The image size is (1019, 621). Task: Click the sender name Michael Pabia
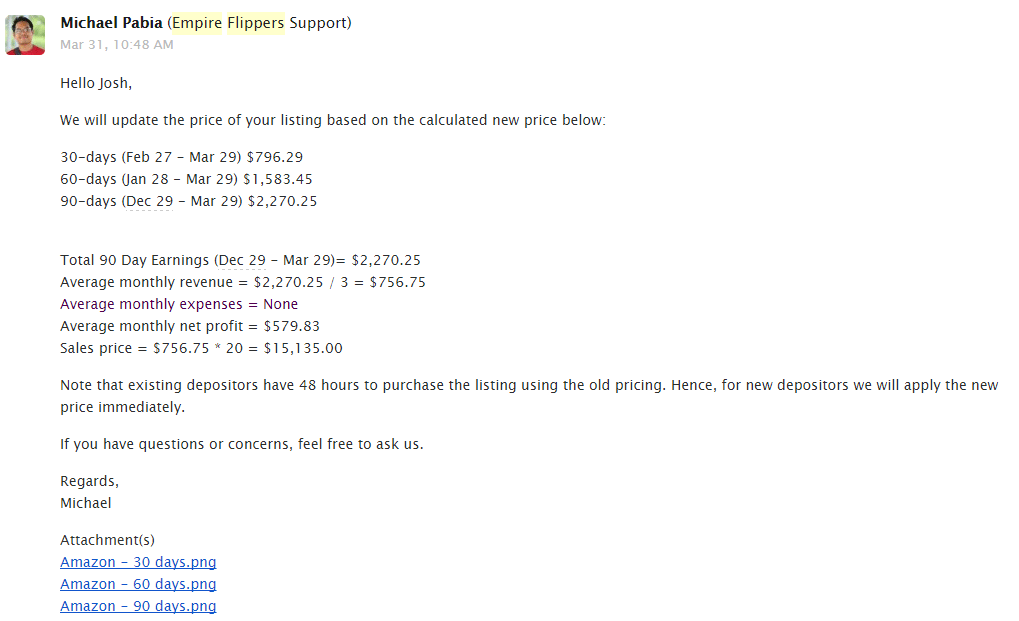111,23
